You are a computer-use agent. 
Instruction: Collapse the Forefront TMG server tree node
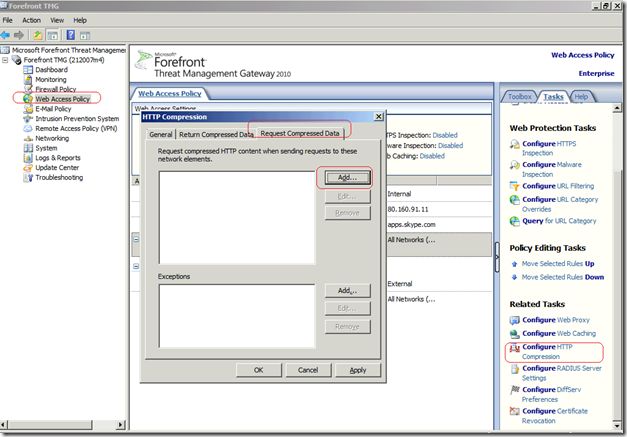5,60
